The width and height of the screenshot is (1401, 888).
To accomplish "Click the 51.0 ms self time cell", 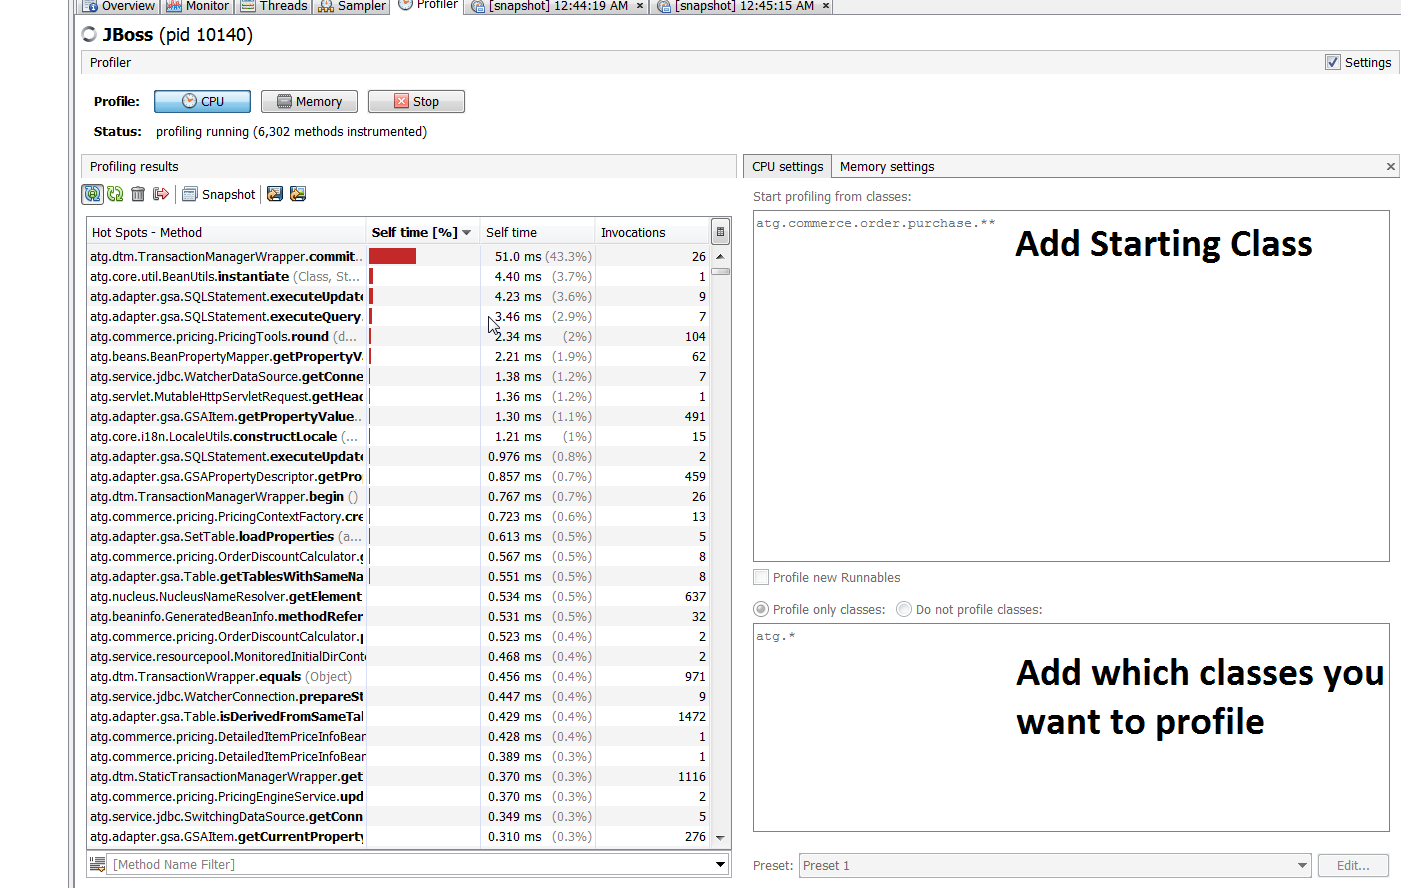I will [x=538, y=256].
